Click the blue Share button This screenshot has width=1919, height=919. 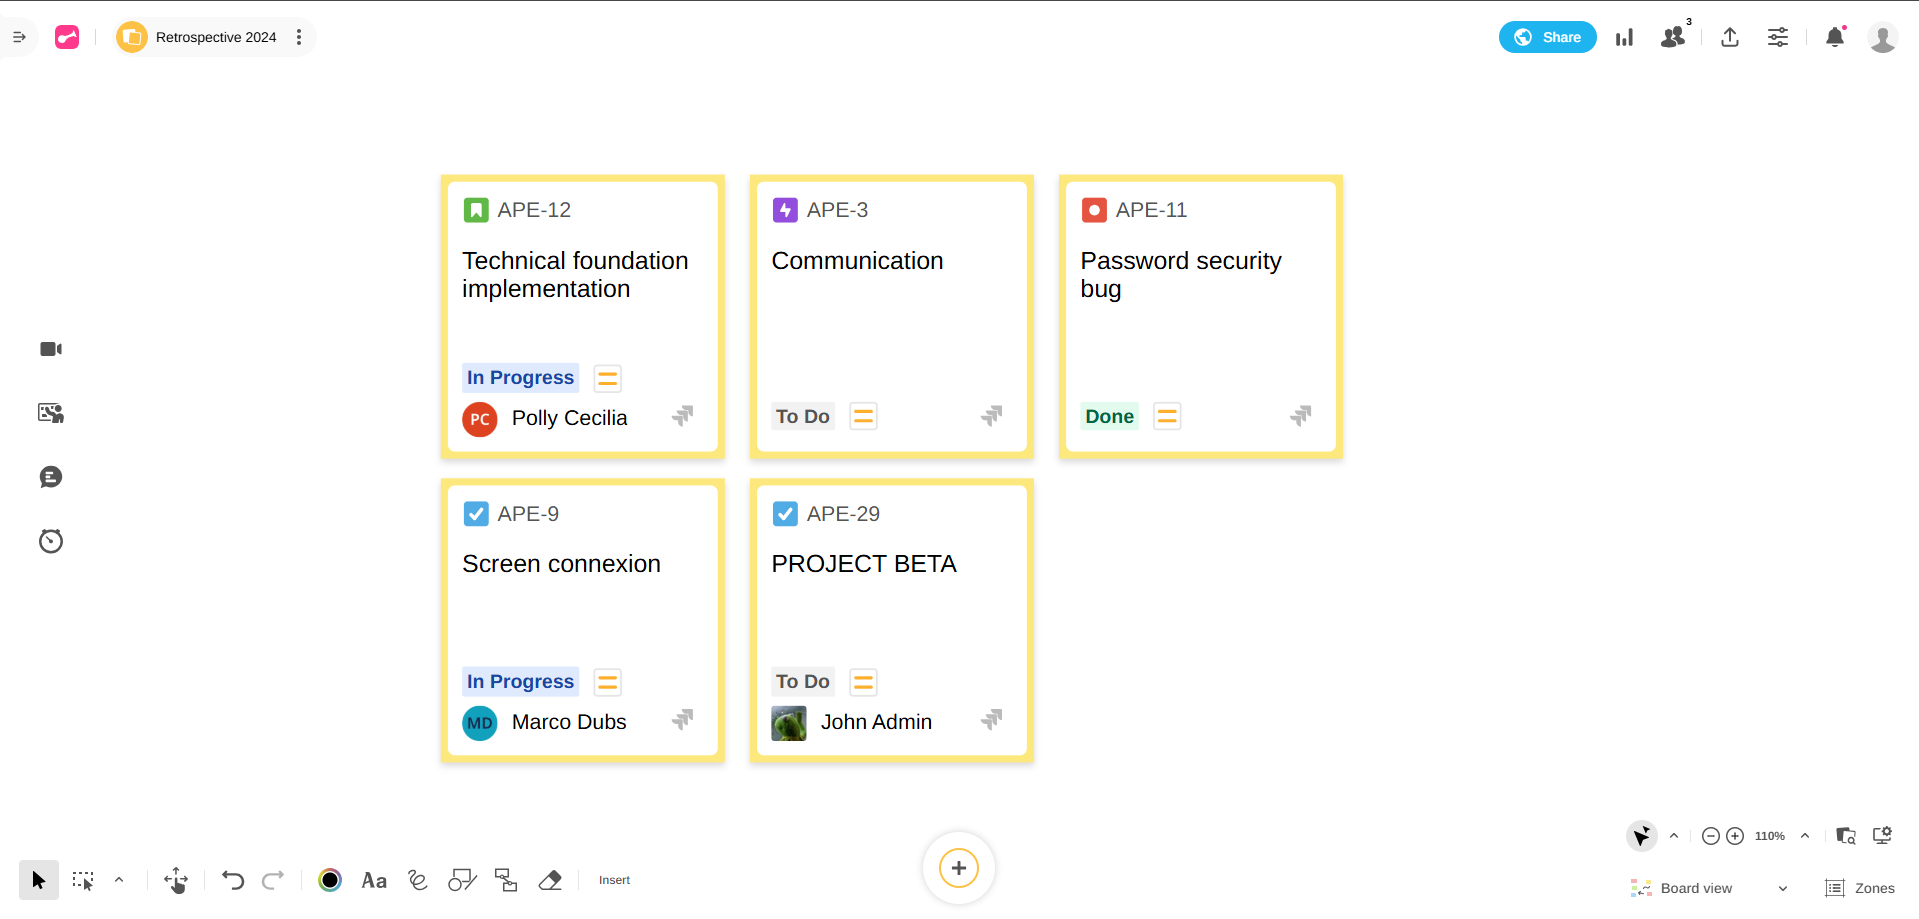click(x=1547, y=37)
